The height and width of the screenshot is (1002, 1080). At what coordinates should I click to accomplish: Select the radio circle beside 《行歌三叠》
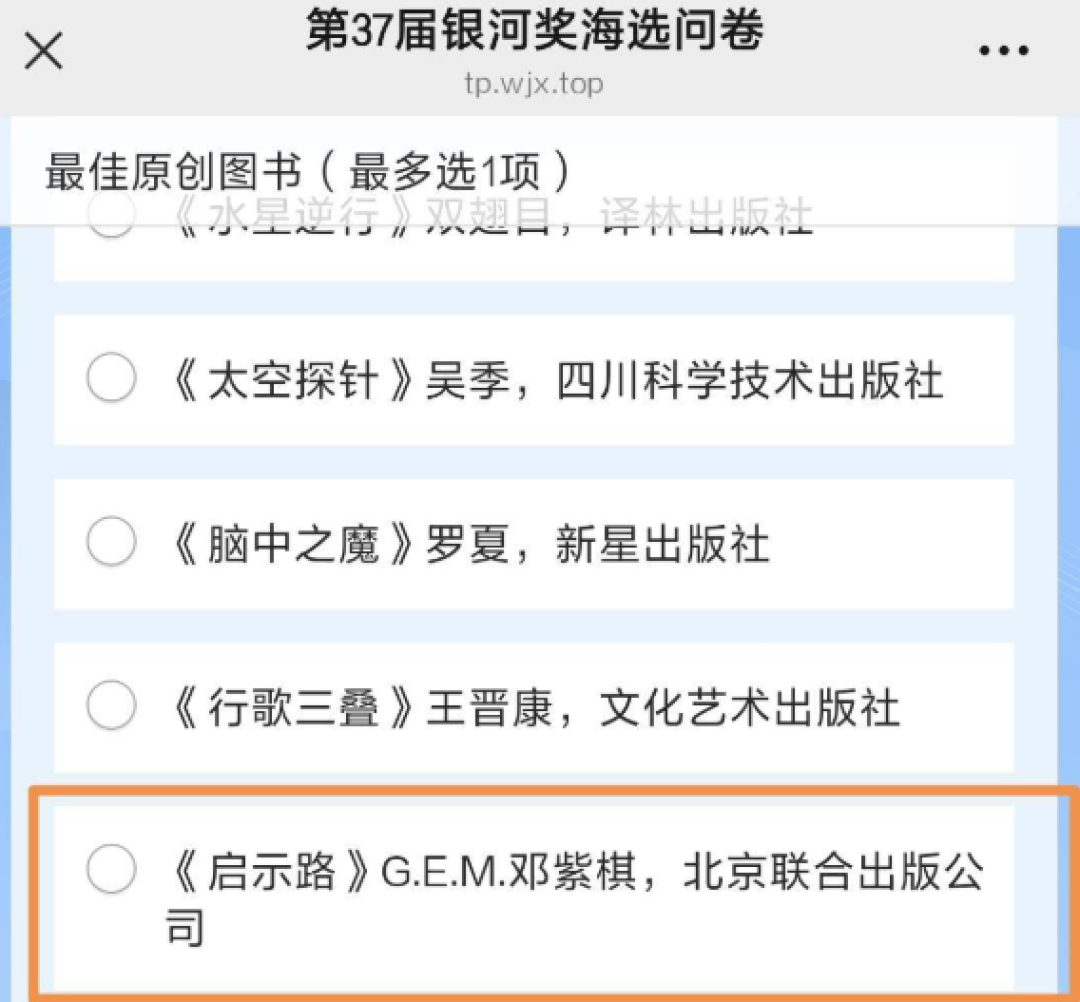pyautogui.click(x=111, y=705)
